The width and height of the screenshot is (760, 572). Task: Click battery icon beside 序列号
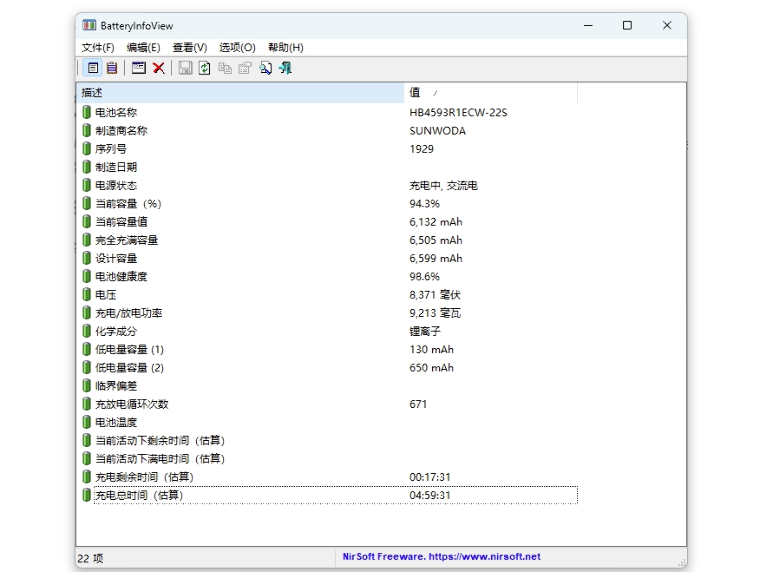[x=86, y=149]
